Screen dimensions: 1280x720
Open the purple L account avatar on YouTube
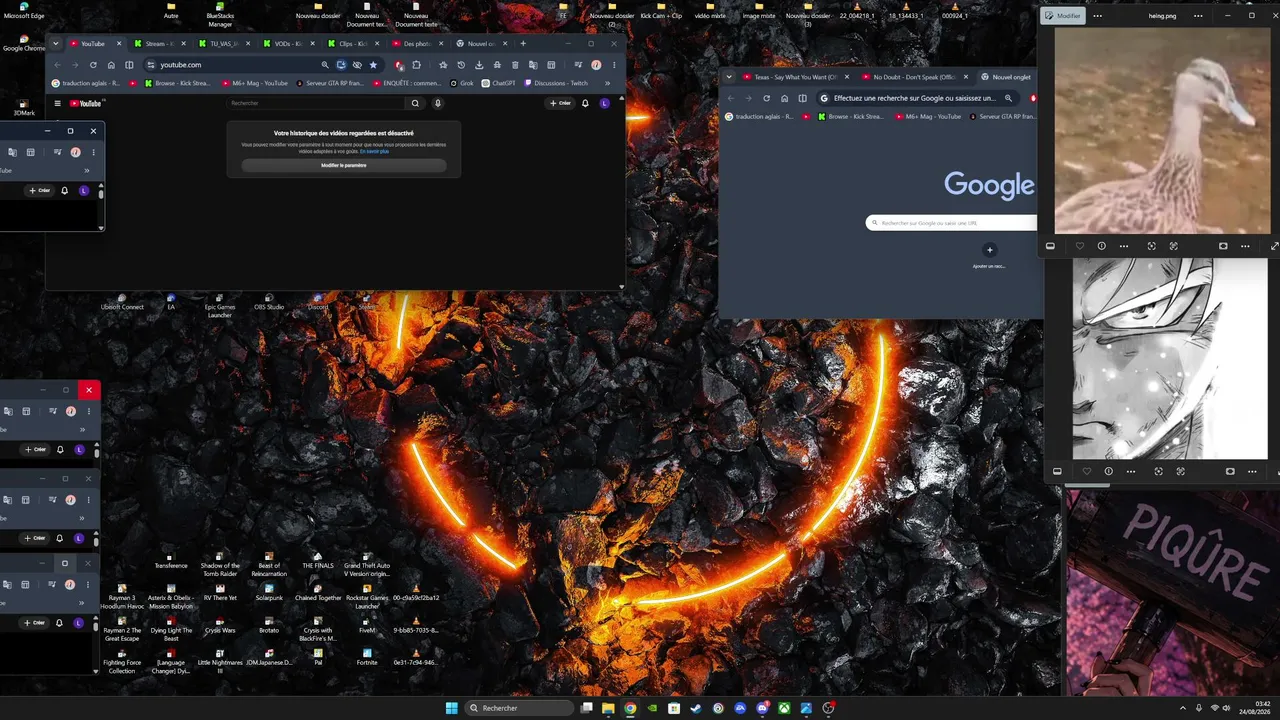pos(604,103)
